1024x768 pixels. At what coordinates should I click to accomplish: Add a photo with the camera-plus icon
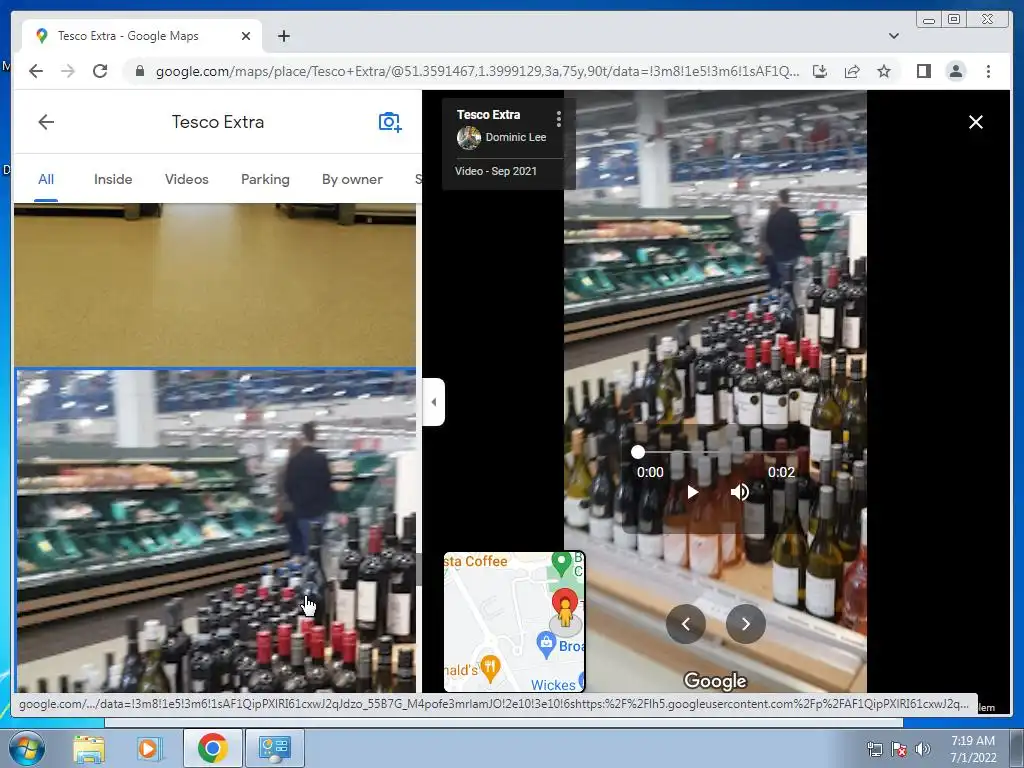pos(390,122)
